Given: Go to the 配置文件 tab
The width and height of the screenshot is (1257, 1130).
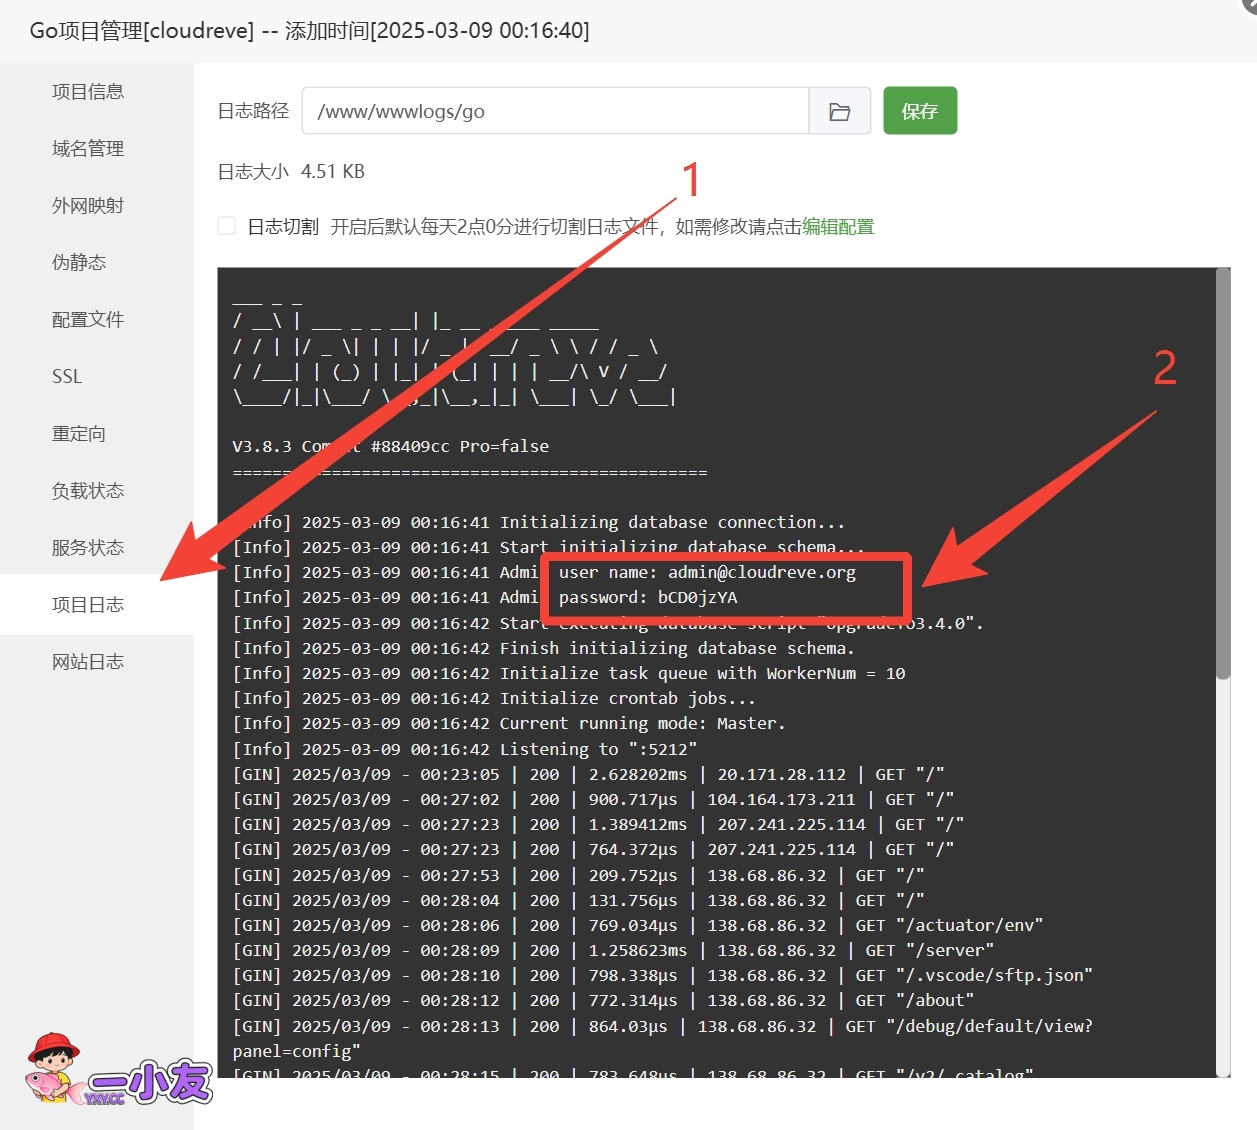Looking at the screenshot, I should pos(88,320).
